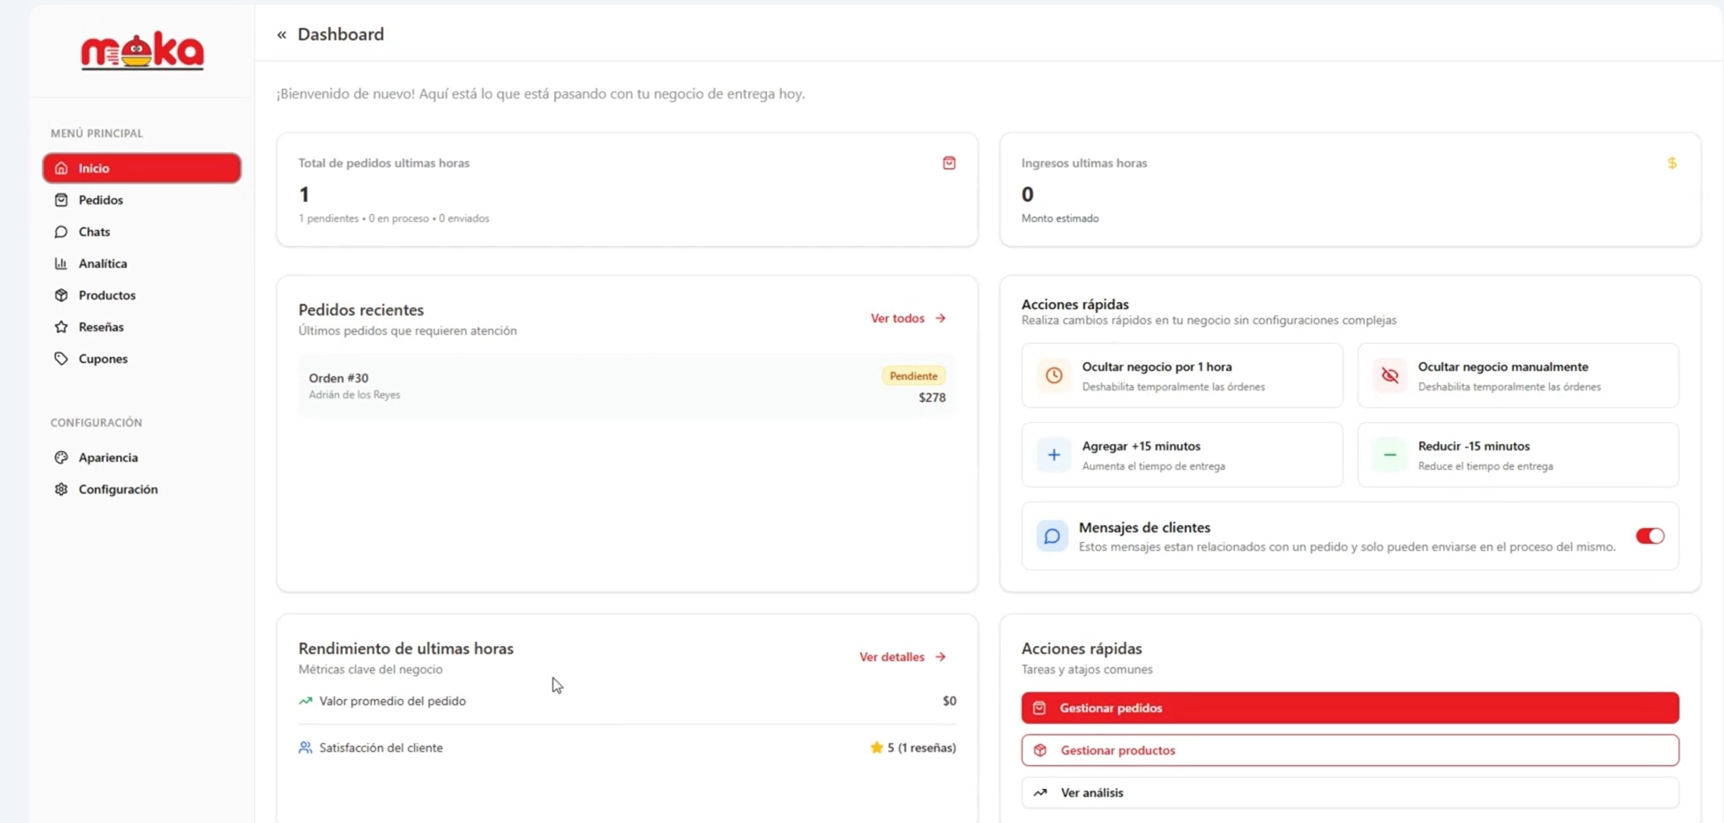
Task: Hide business manually with Ocultar negocio manualmente
Action: [1517, 376]
